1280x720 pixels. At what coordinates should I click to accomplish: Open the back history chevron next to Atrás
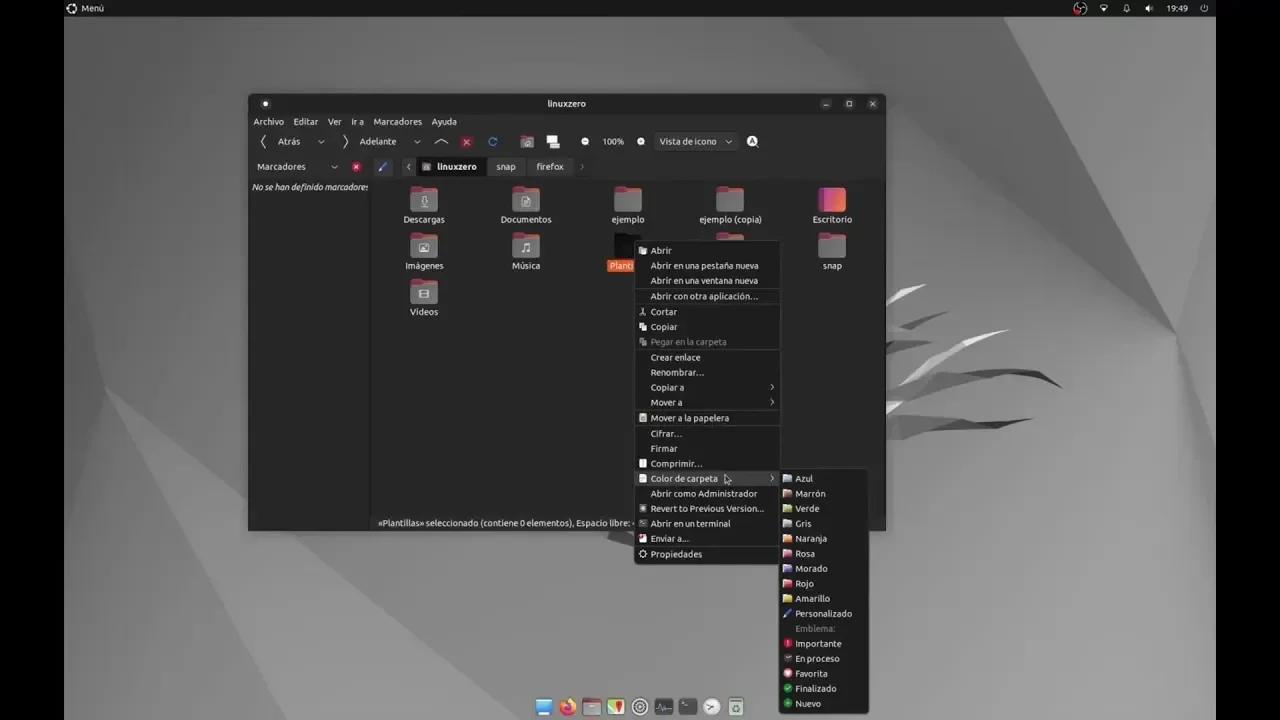(320, 141)
